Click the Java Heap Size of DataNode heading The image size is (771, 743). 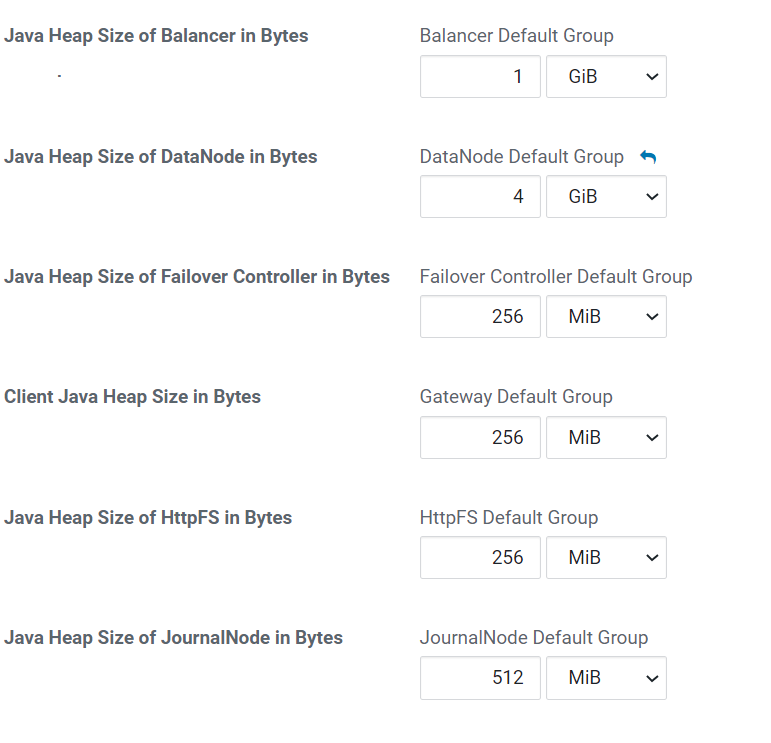coord(160,157)
